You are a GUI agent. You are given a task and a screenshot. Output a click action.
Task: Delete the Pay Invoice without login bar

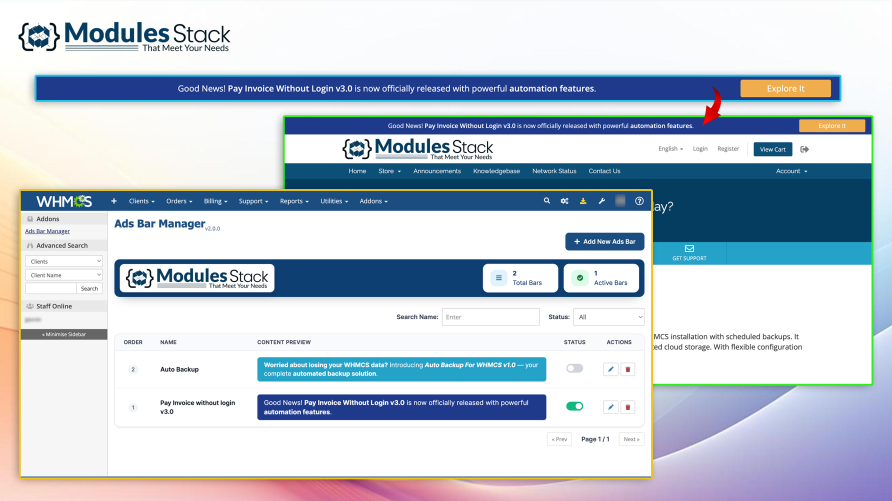627,407
